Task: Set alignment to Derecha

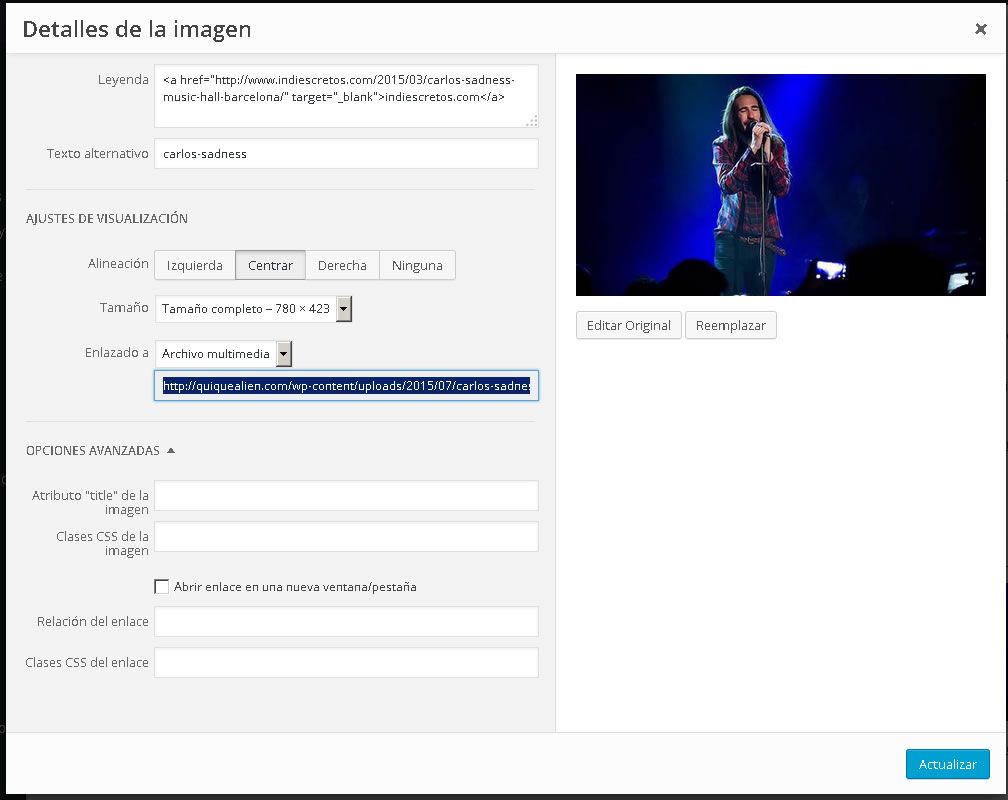Action: point(342,265)
